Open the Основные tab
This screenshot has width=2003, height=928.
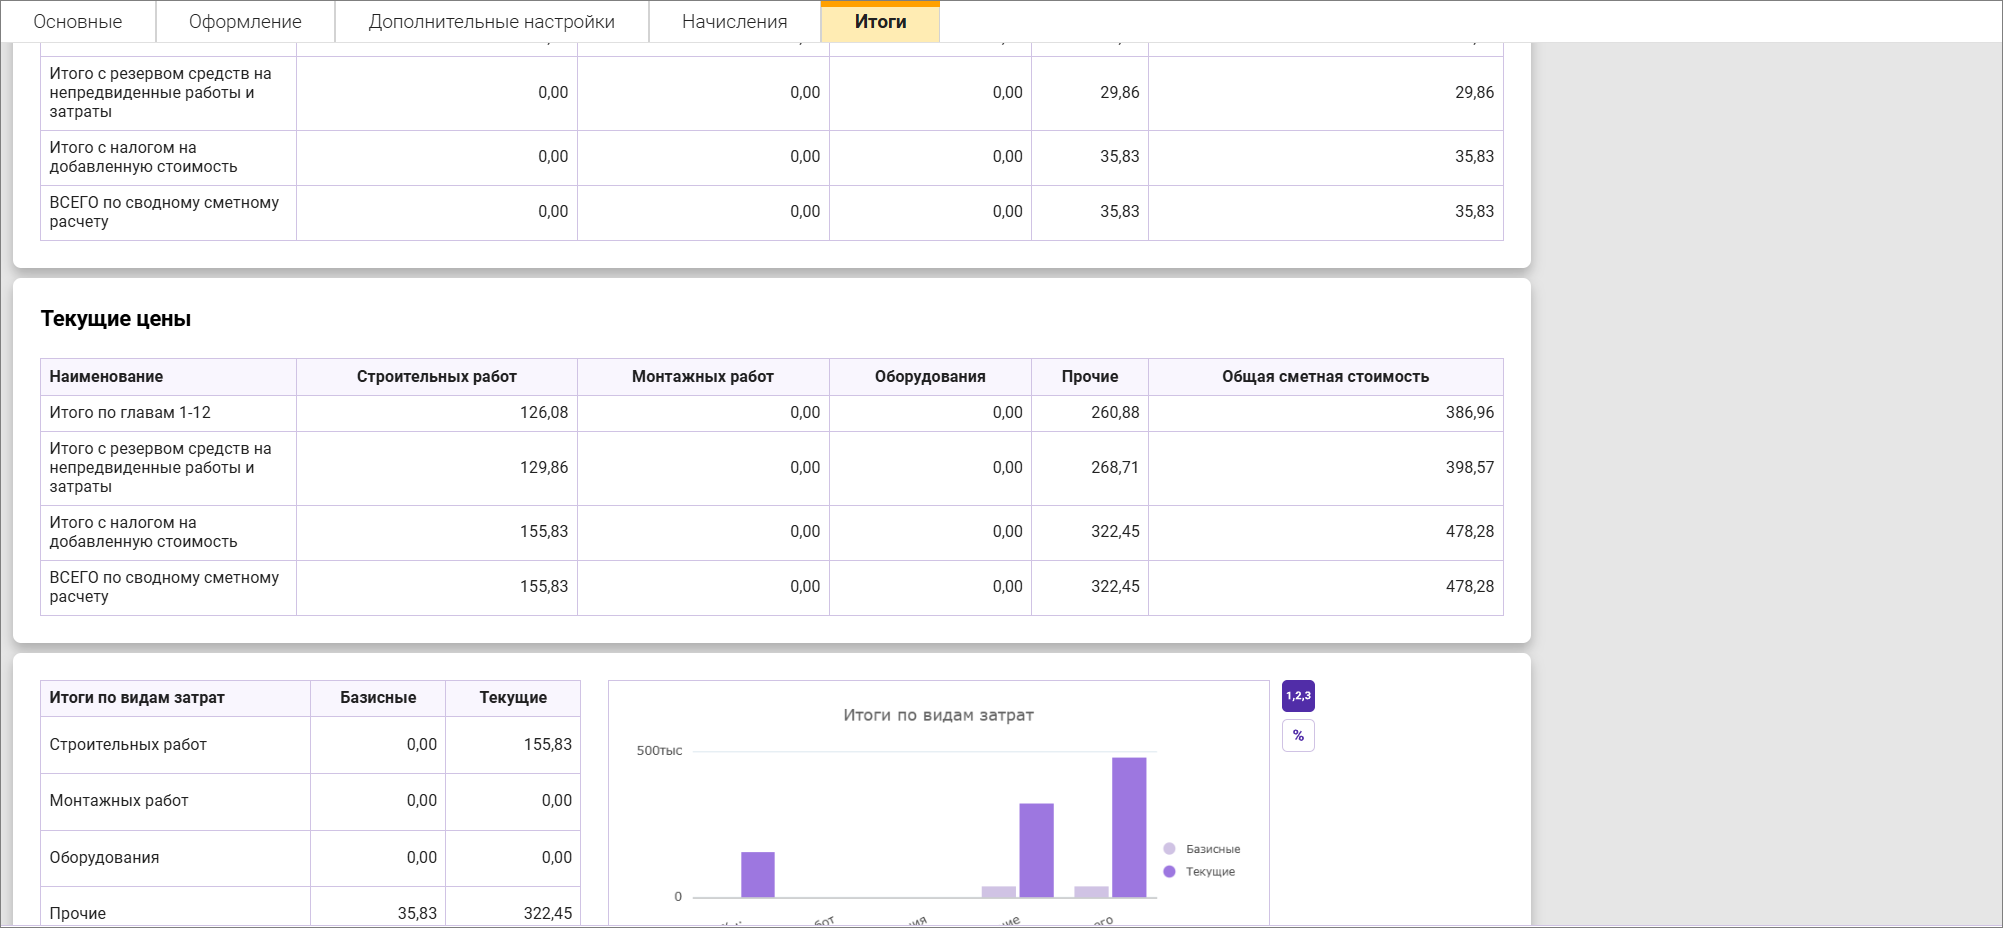78,22
